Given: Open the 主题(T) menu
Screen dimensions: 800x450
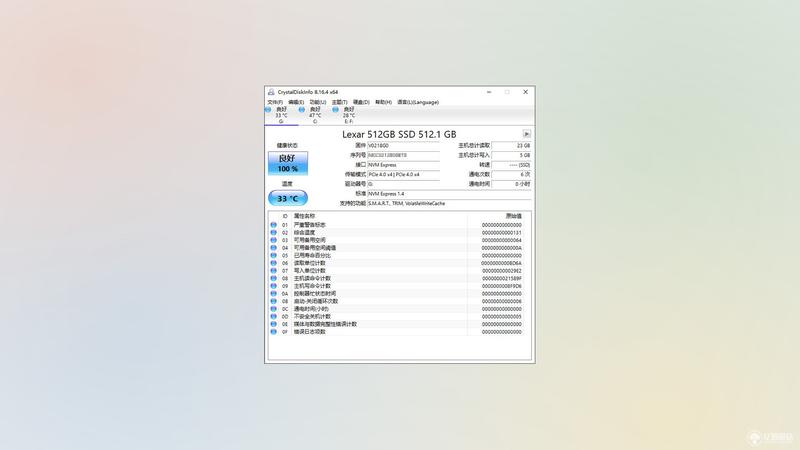Looking at the screenshot, I should pos(340,102).
